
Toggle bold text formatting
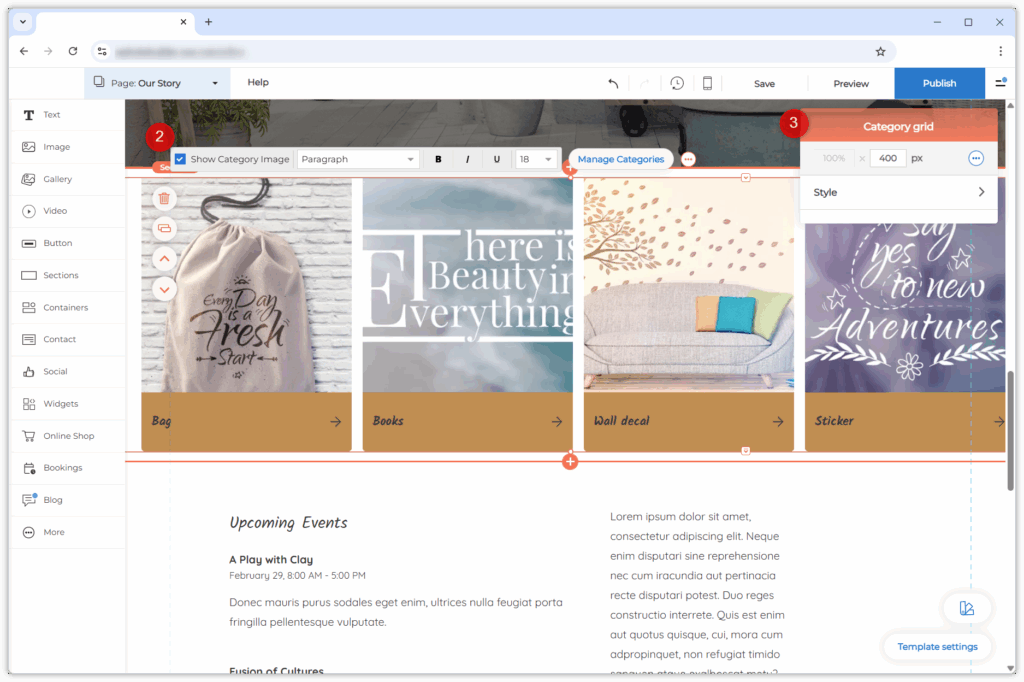click(438, 159)
